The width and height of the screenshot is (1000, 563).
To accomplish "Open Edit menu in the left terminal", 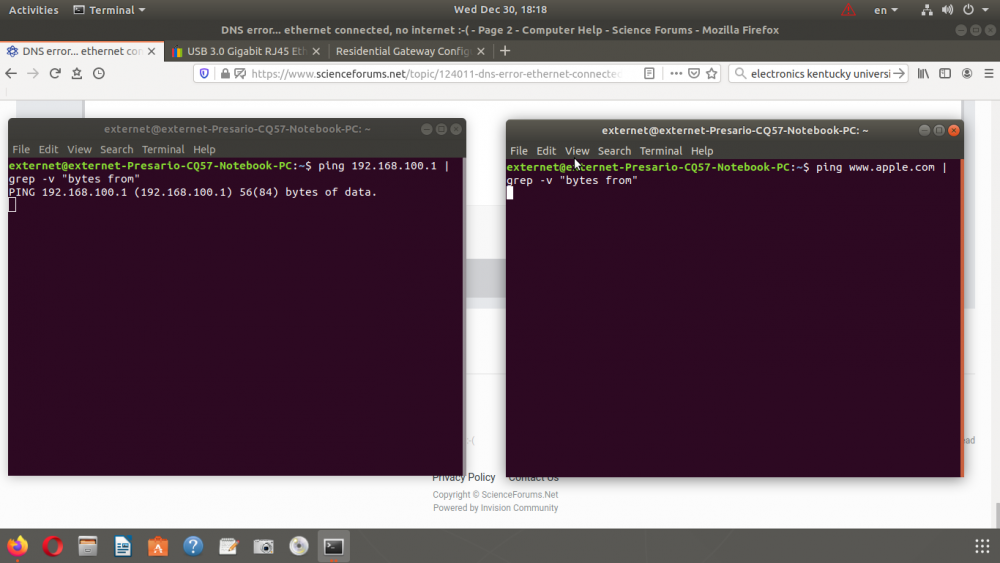I will coord(48,149).
